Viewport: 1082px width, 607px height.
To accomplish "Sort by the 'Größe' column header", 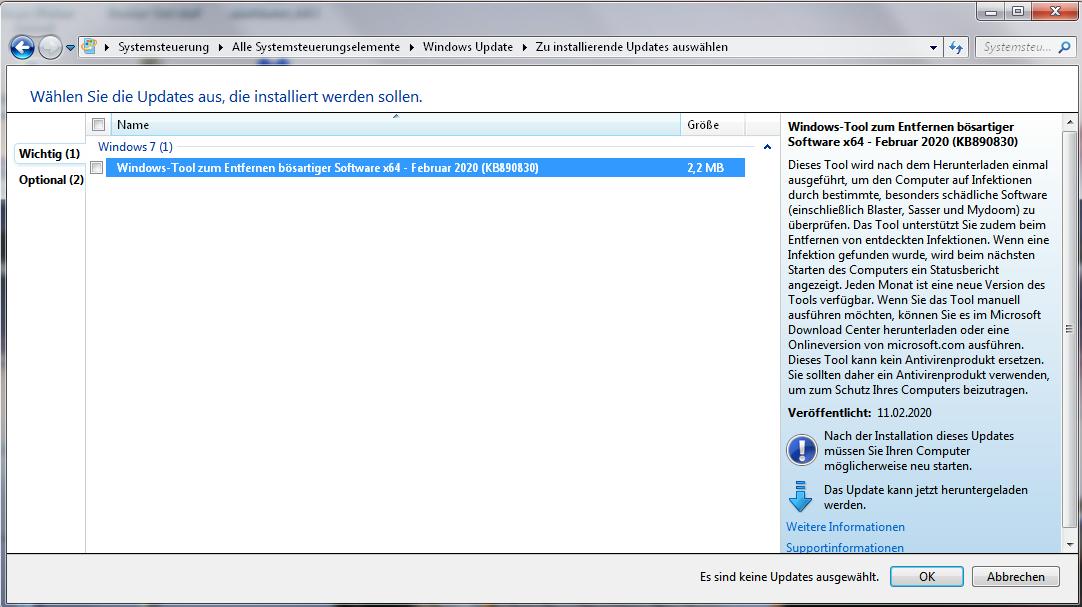I will point(712,125).
